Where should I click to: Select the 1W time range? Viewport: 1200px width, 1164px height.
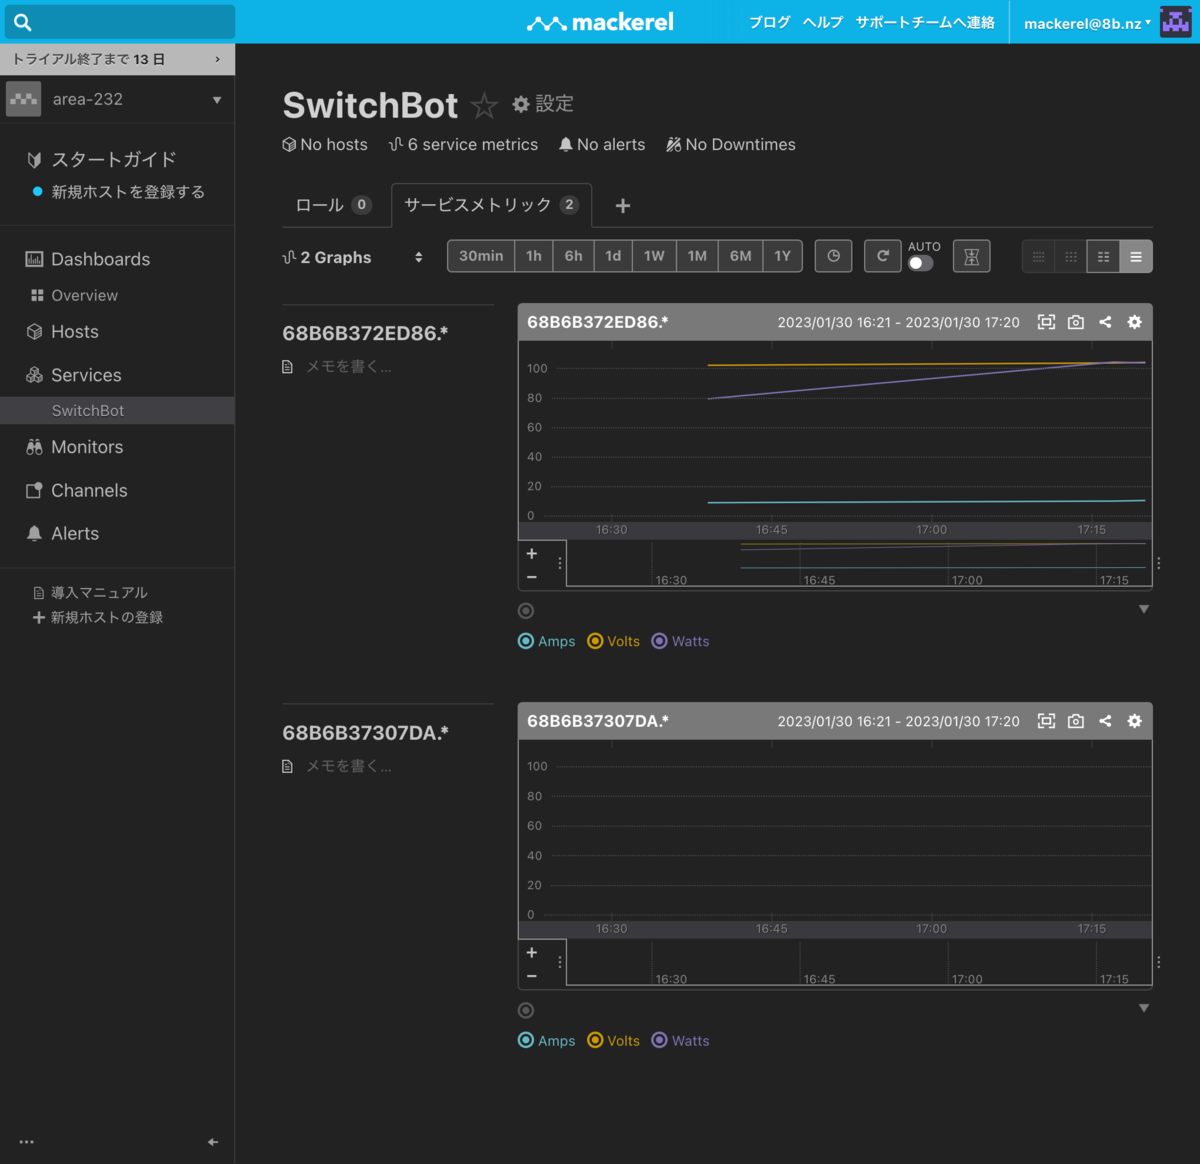(654, 256)
